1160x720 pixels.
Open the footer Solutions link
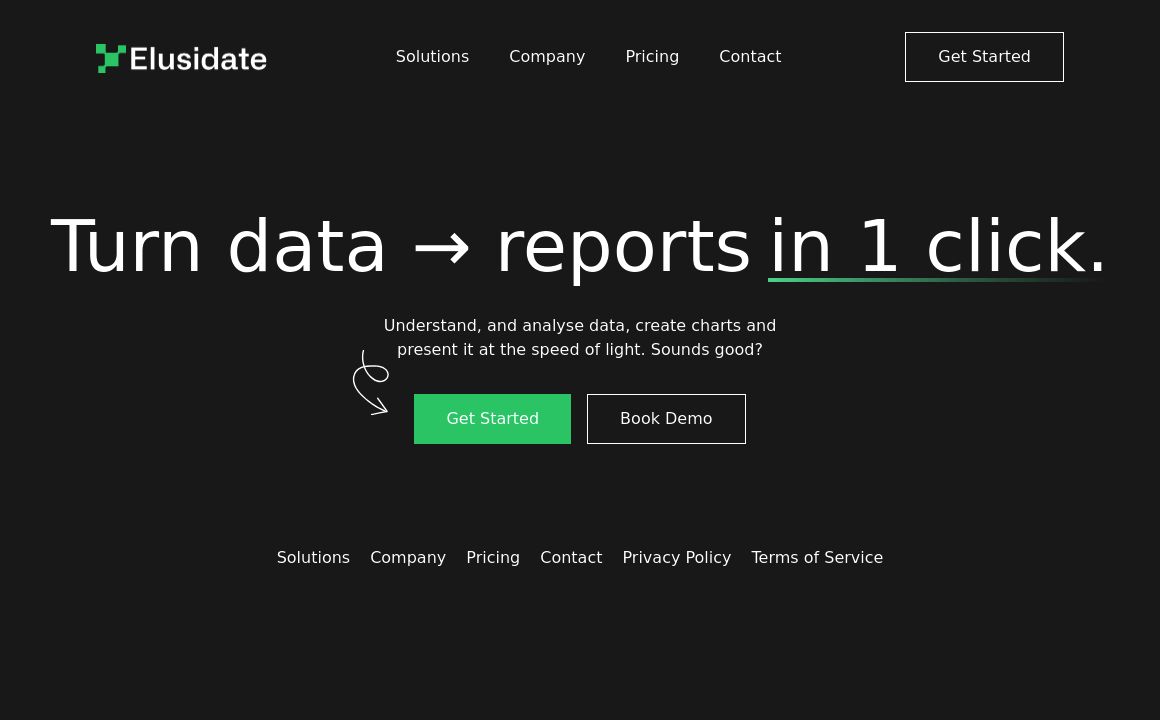click(313, 558)
